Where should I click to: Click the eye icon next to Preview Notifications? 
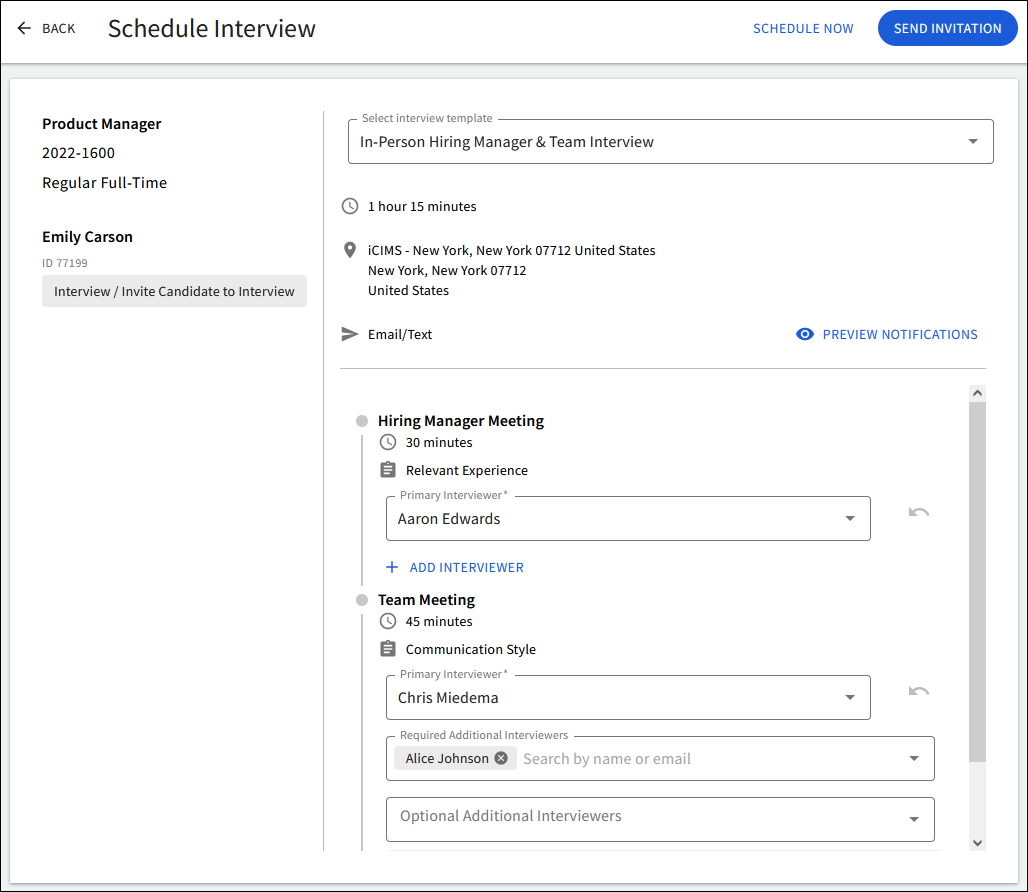point(805,334)
